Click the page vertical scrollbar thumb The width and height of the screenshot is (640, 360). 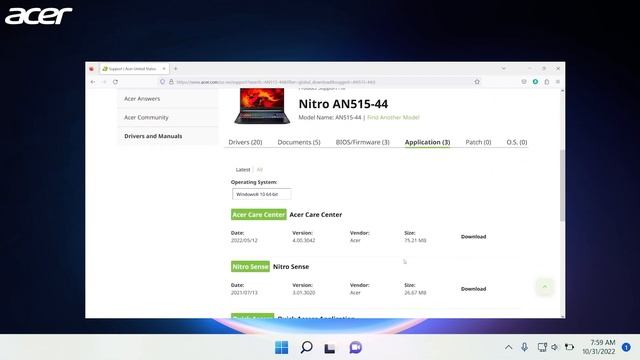(562, 186)
